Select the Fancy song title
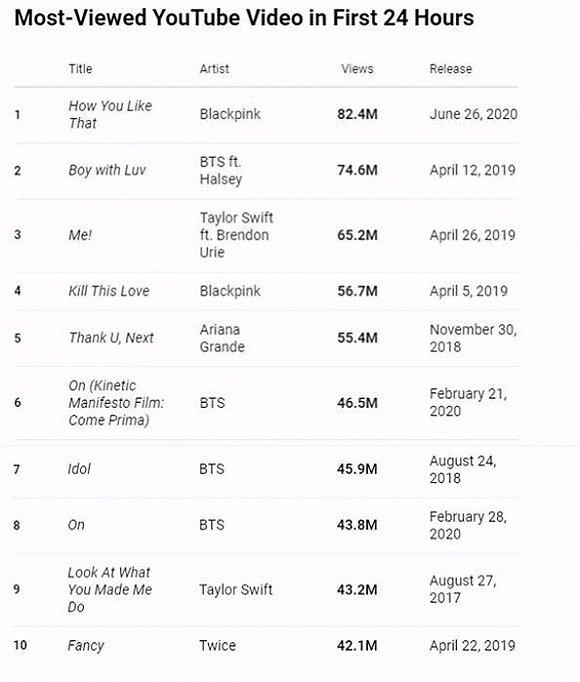 86,645
